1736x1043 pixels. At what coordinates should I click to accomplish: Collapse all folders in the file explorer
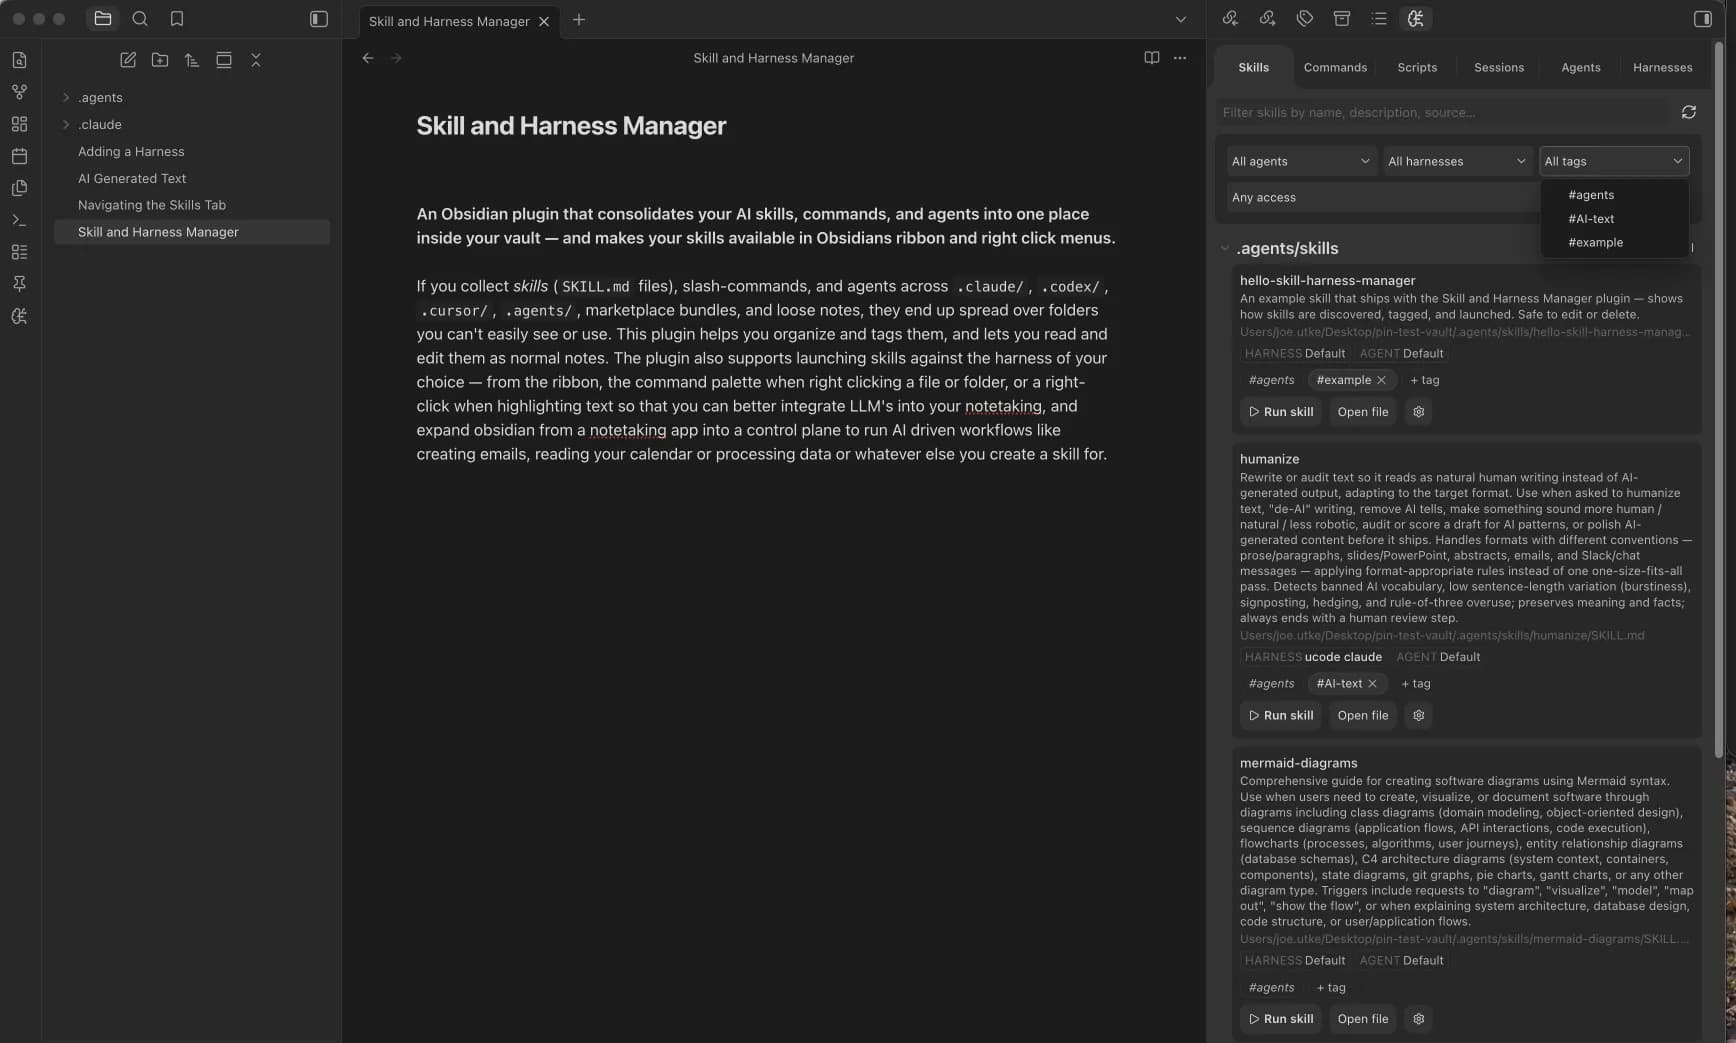pos(256,60)
